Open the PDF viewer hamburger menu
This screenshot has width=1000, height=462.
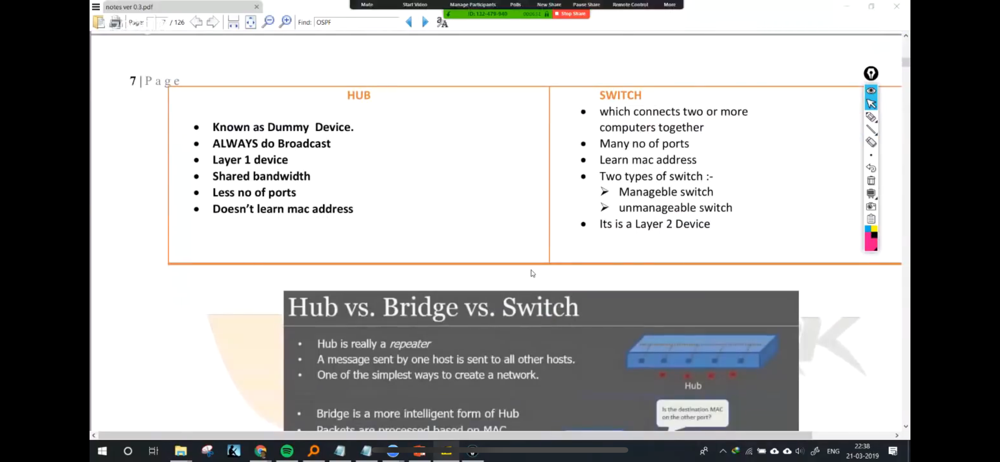[96, 7]
